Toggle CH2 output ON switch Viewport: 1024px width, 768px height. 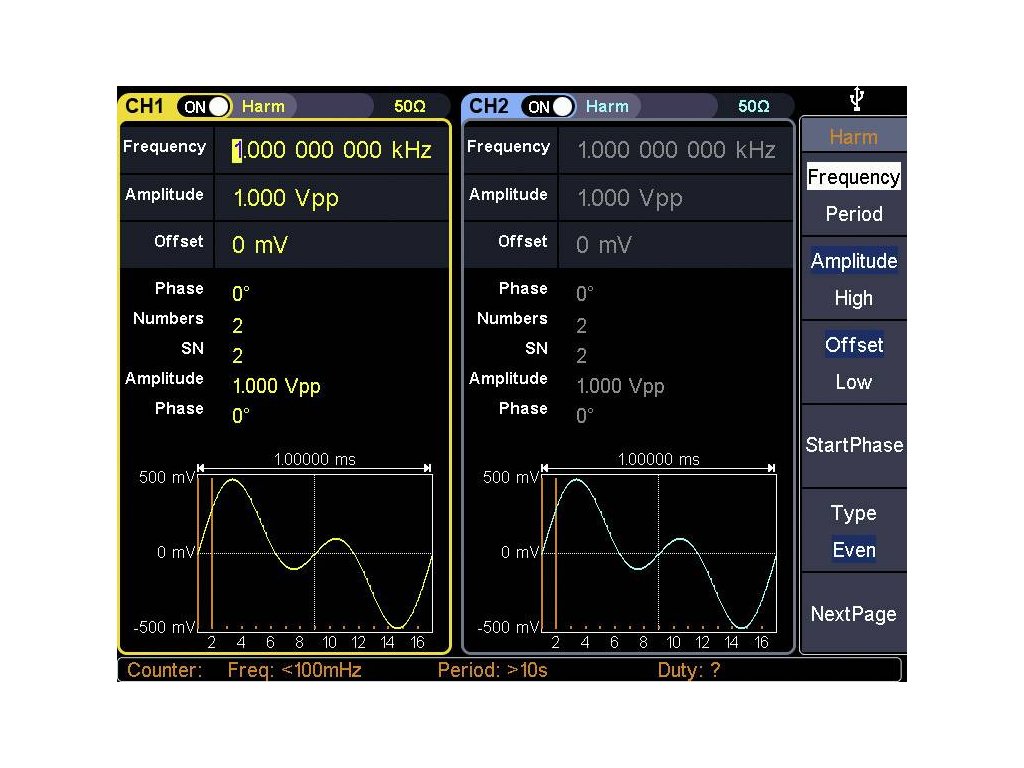548,106
